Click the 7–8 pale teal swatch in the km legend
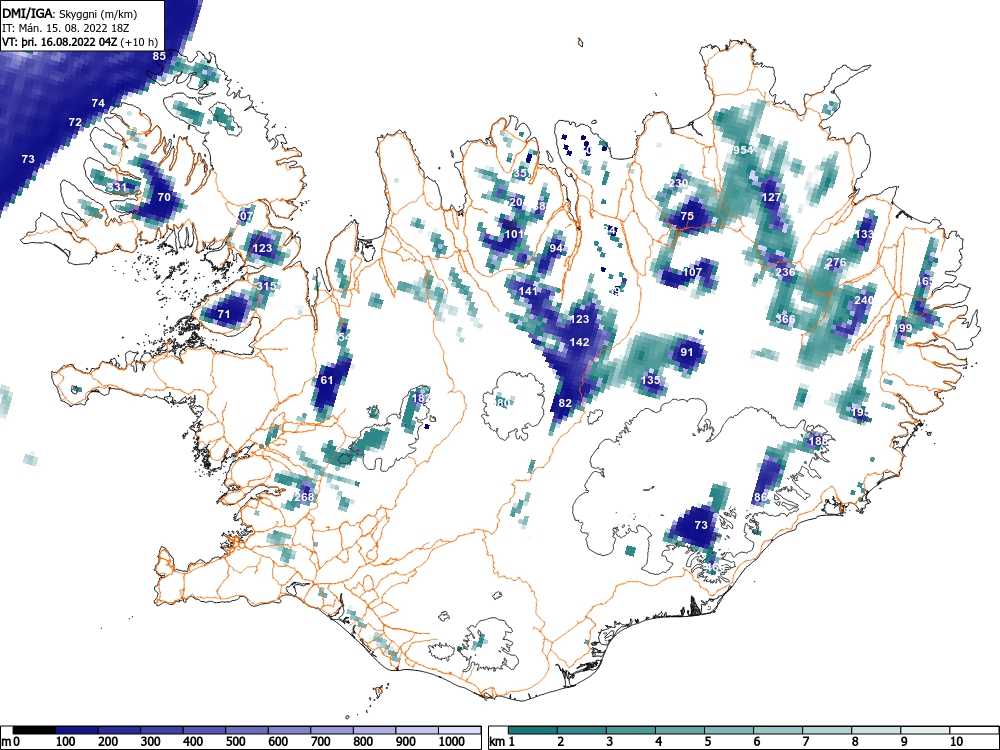The width and height of the screenshot is (1000, 750). [827, 730]
